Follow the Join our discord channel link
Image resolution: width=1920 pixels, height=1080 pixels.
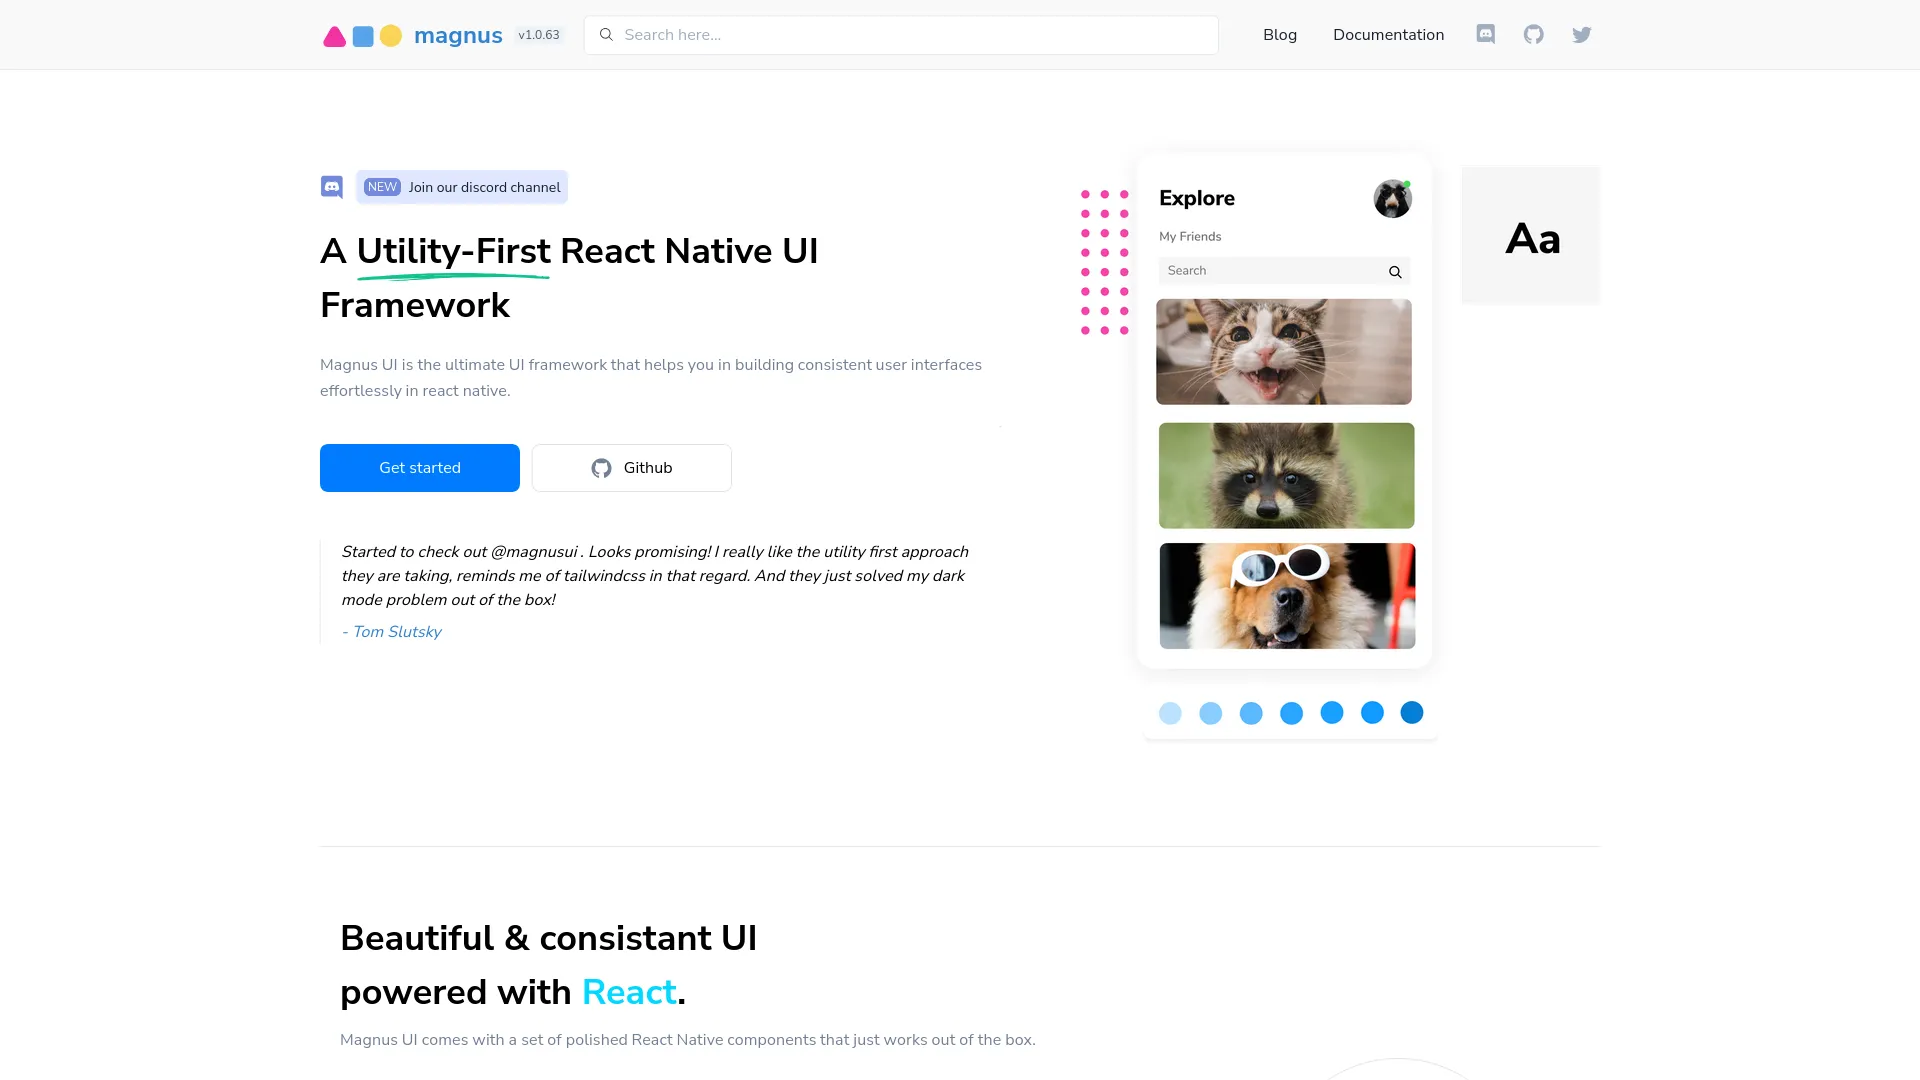coord(462,187)
